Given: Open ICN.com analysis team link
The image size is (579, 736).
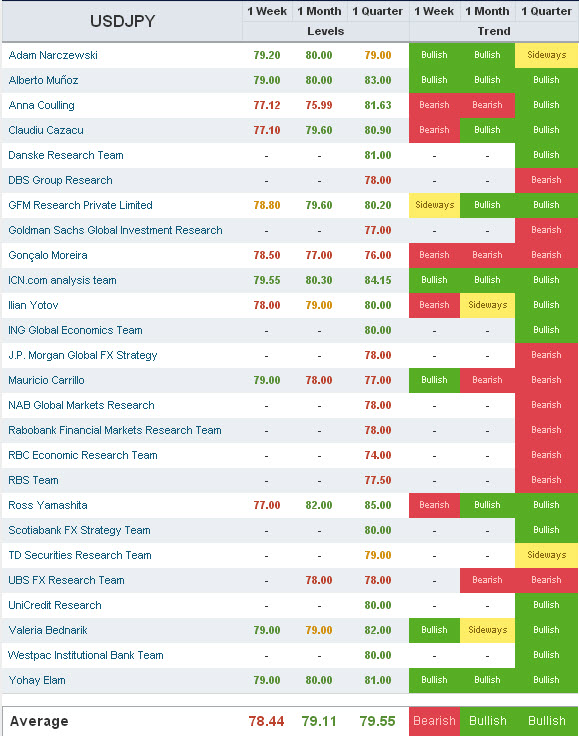Looking at the screenshot, I should tap(62, 280).
